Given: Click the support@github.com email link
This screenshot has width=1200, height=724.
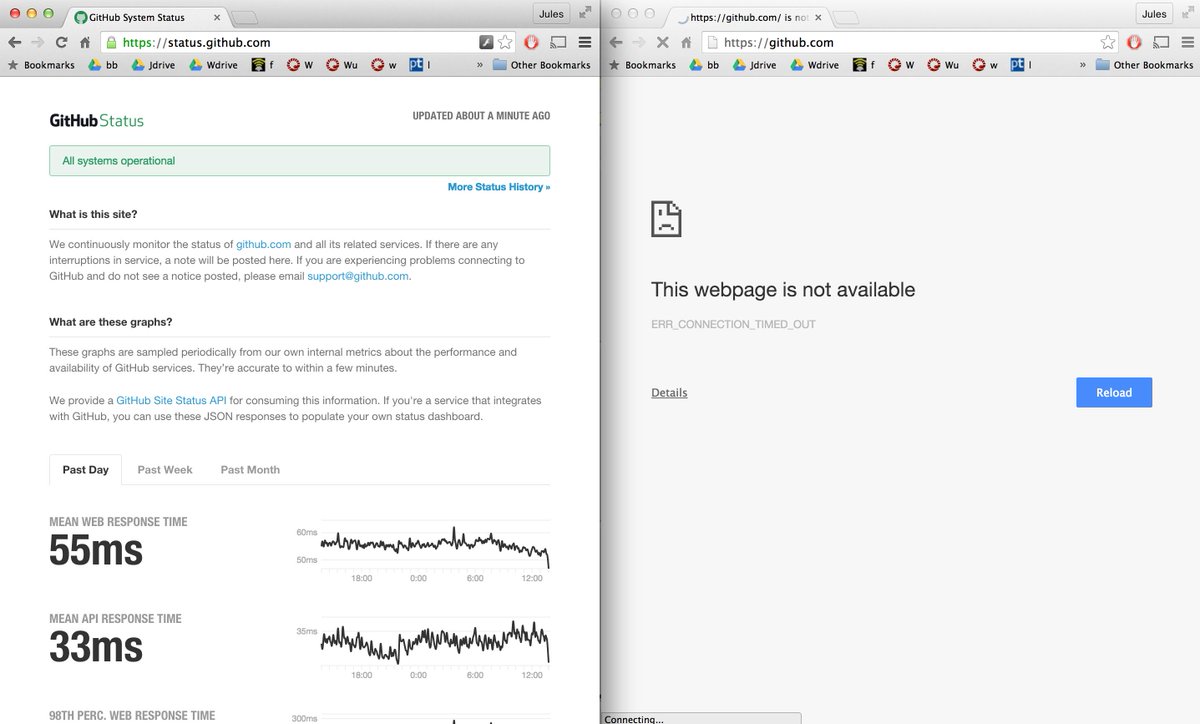Looking at the screenshot, I should pos(358,276).
